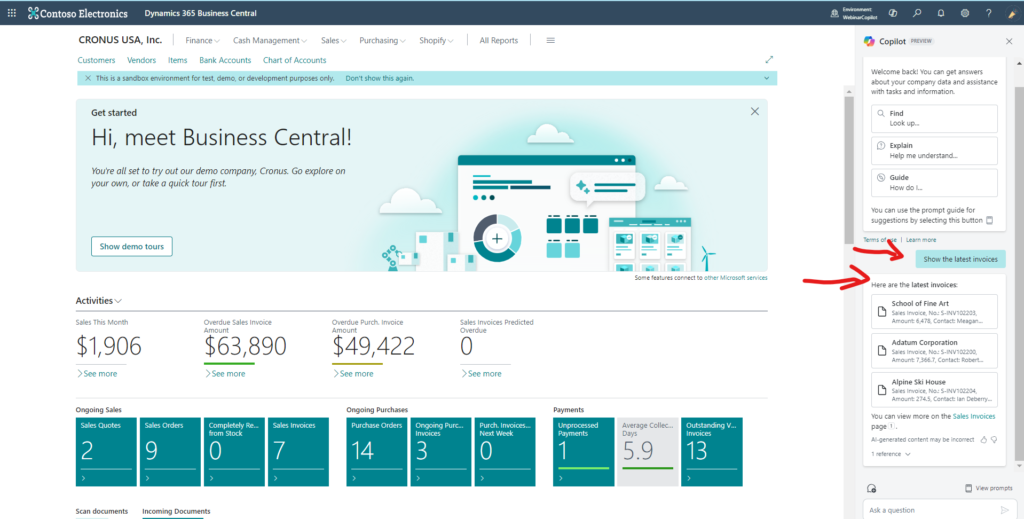Open the Sales Orders tile
1024x519 pixels.
pyautogui.click(x=170, y=452)
